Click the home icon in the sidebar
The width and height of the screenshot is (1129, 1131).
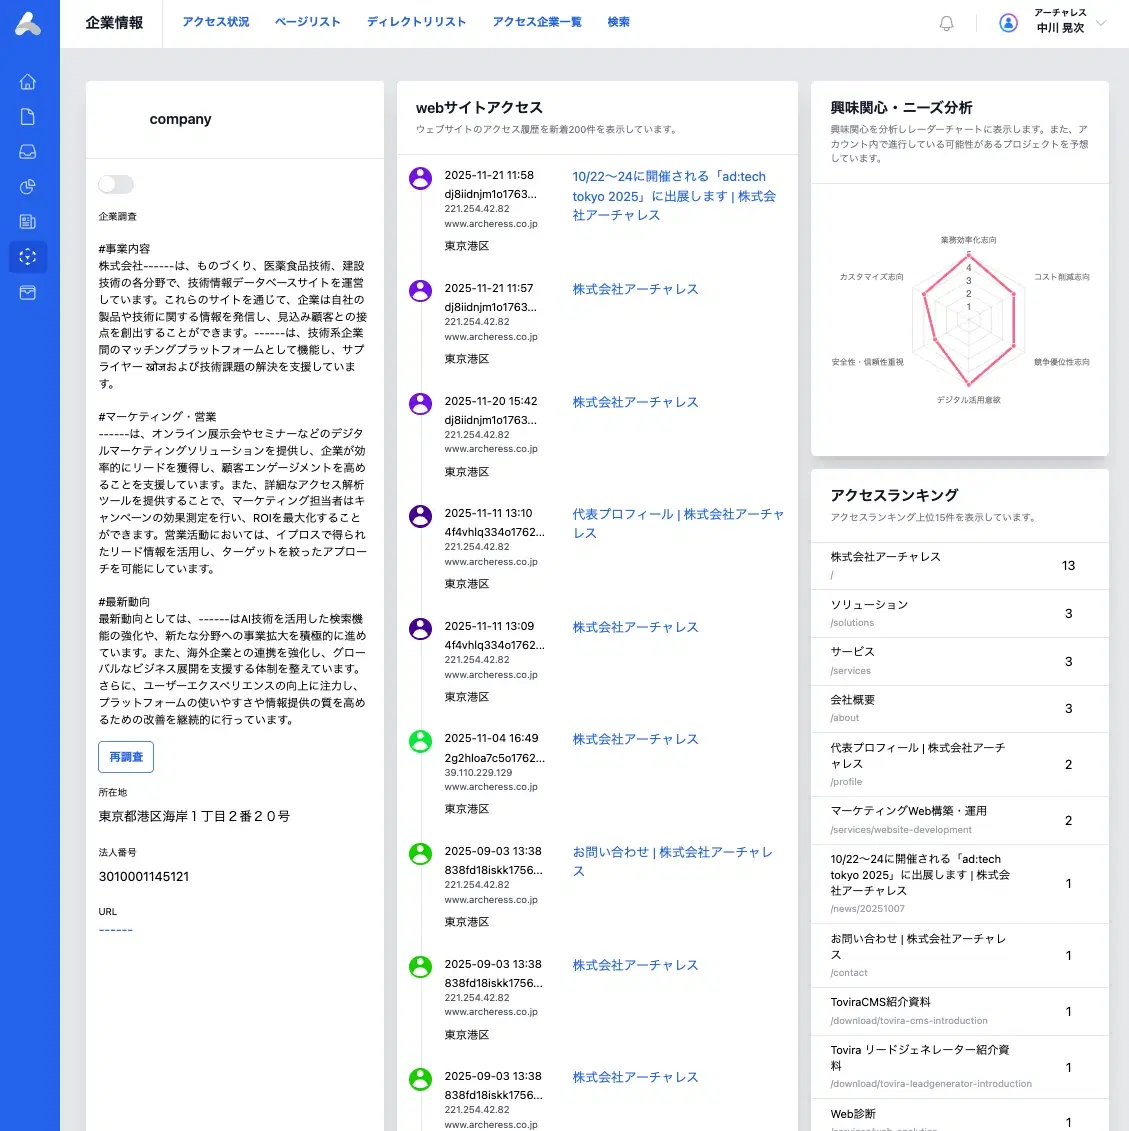point(28,82)
